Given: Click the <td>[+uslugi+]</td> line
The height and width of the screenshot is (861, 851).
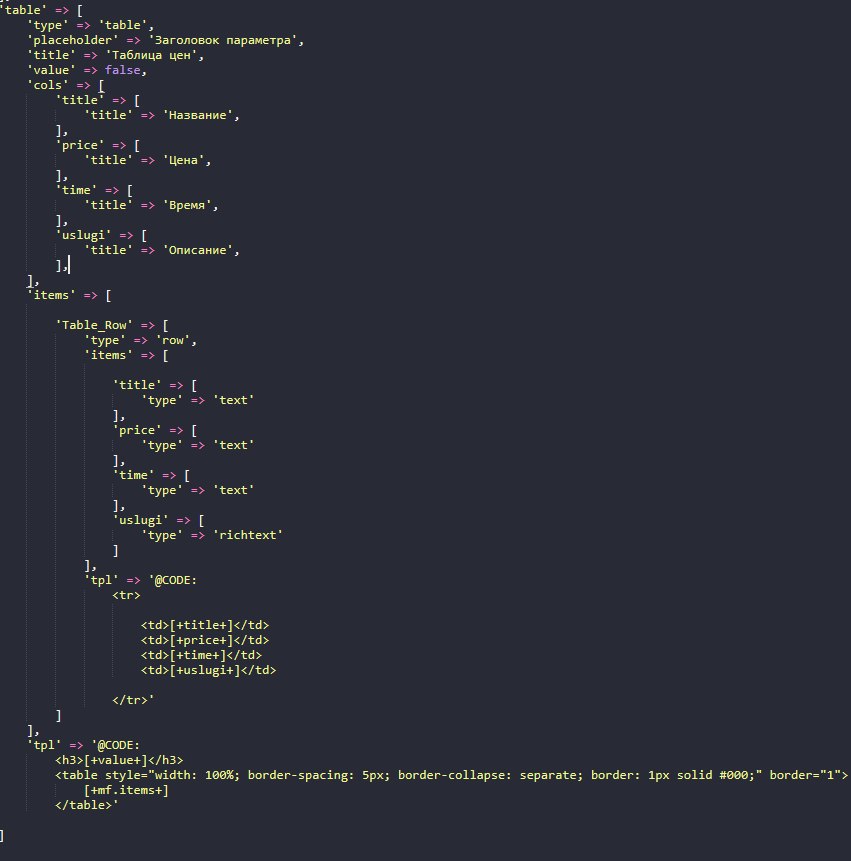Looking at the screenshot, I should pos(208,670).
